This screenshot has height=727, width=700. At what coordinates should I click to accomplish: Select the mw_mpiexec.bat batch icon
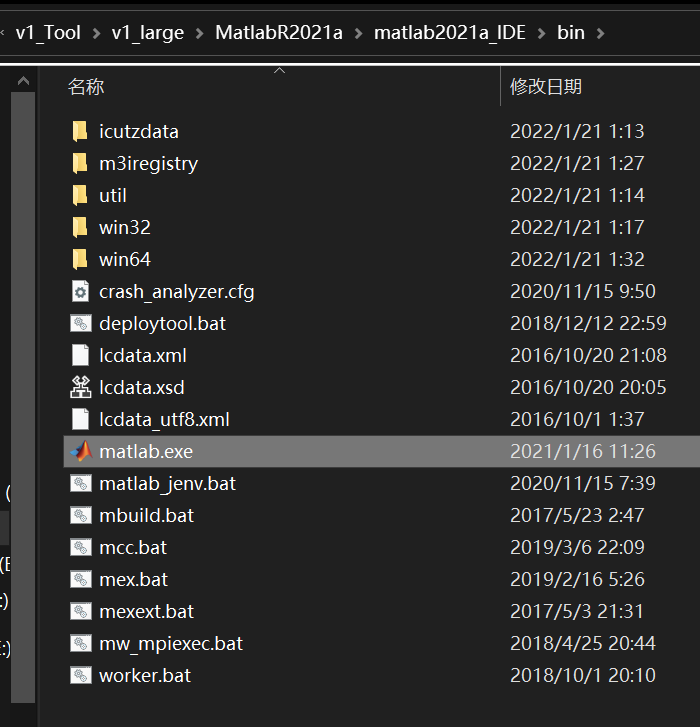point(81,643)
